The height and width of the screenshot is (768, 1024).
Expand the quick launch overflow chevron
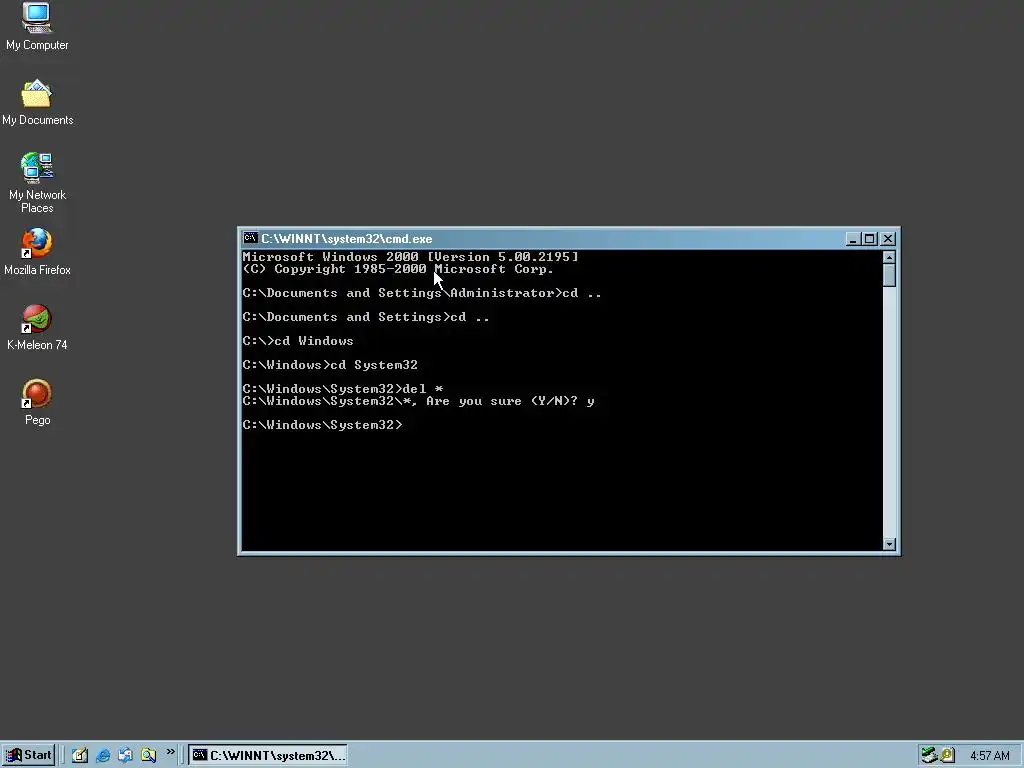pyautogui.click(x=170, y=752)
